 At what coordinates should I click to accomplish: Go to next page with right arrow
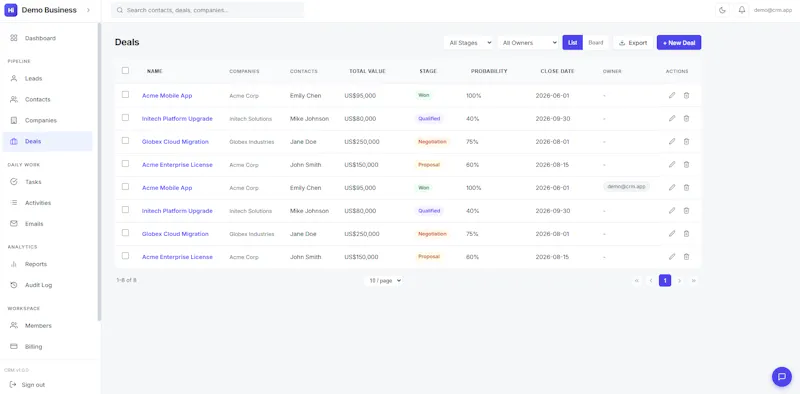pos(679,281)
